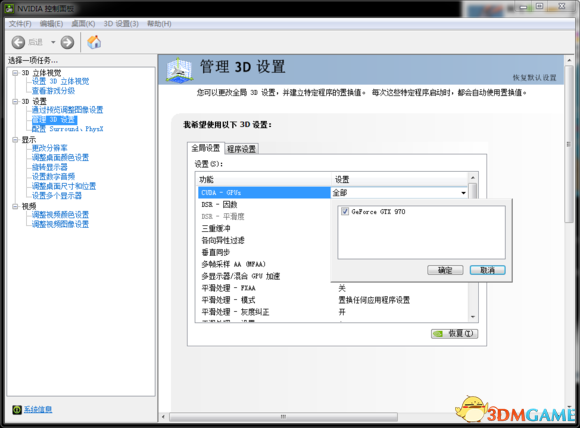Select 调整桌面尺寸和位置 in task tree
580x428 pixels.
click(x=64, y=186)
